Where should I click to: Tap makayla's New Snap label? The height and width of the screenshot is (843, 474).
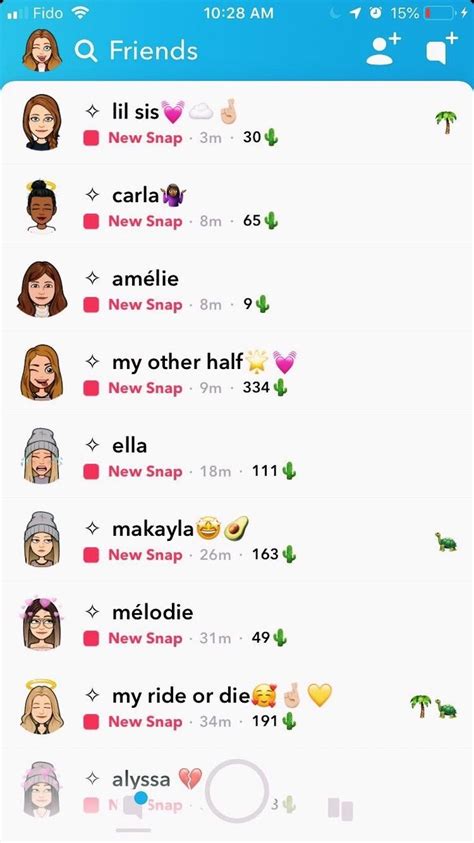pos(146,554)
